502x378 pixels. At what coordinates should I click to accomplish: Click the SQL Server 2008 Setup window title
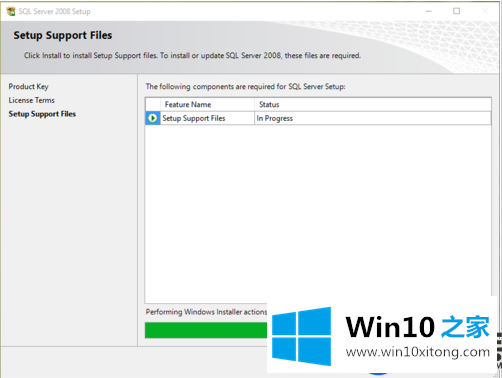click(x=54, y=12)
